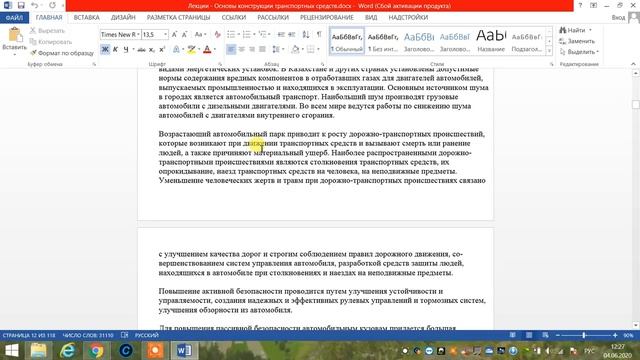Click the Save icon in quick access toolbar
This screenshot has height=360, width=640.
point(21,5)
